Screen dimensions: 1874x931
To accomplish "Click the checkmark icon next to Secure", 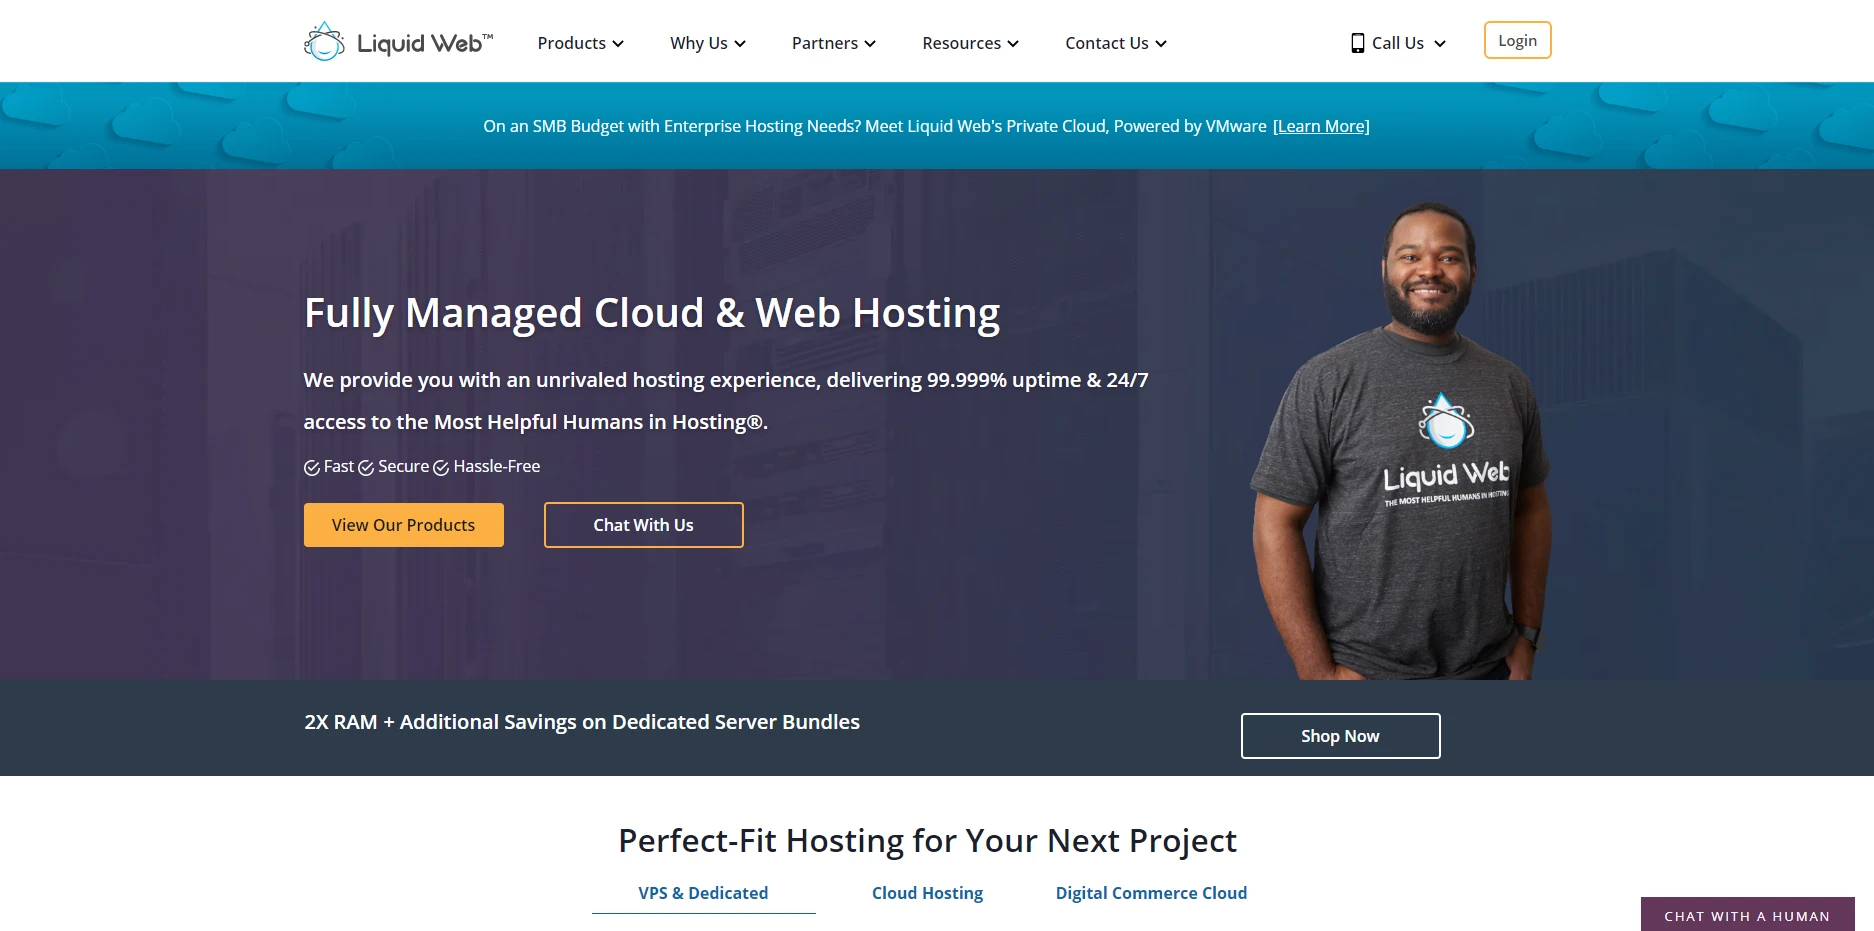I will (366, 468).
